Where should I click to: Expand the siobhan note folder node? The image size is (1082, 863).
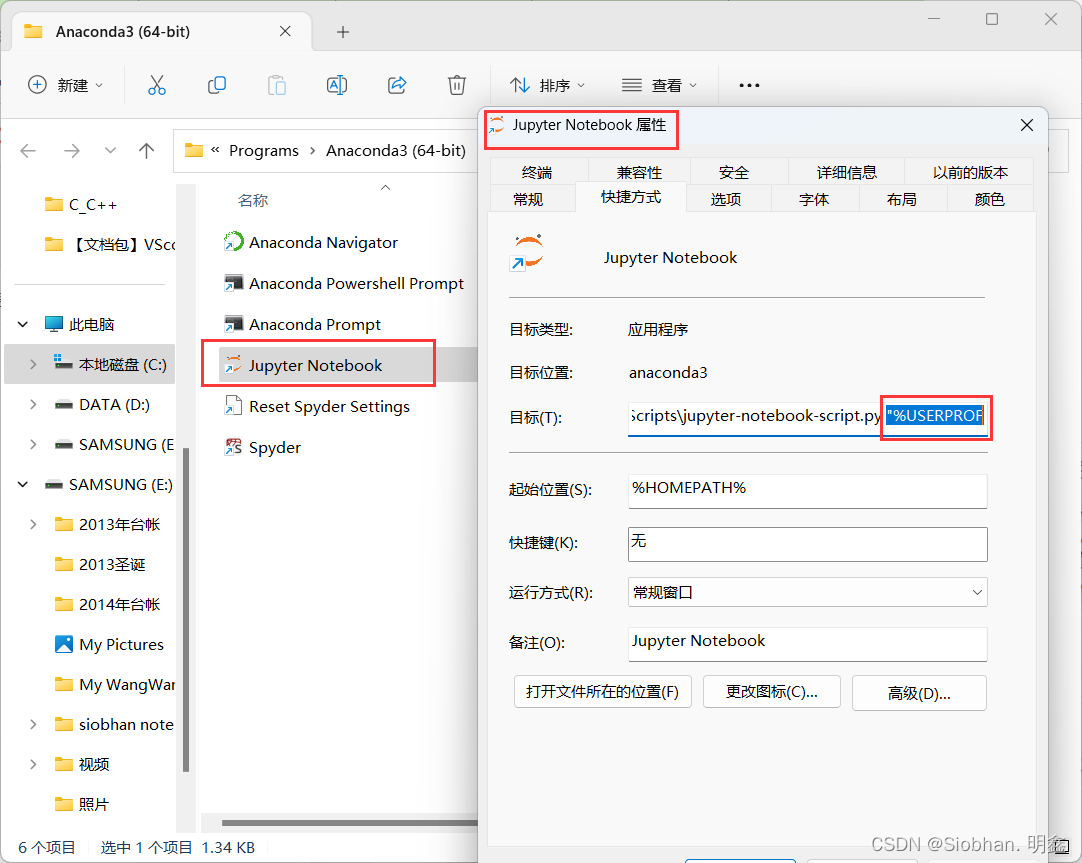32,724
